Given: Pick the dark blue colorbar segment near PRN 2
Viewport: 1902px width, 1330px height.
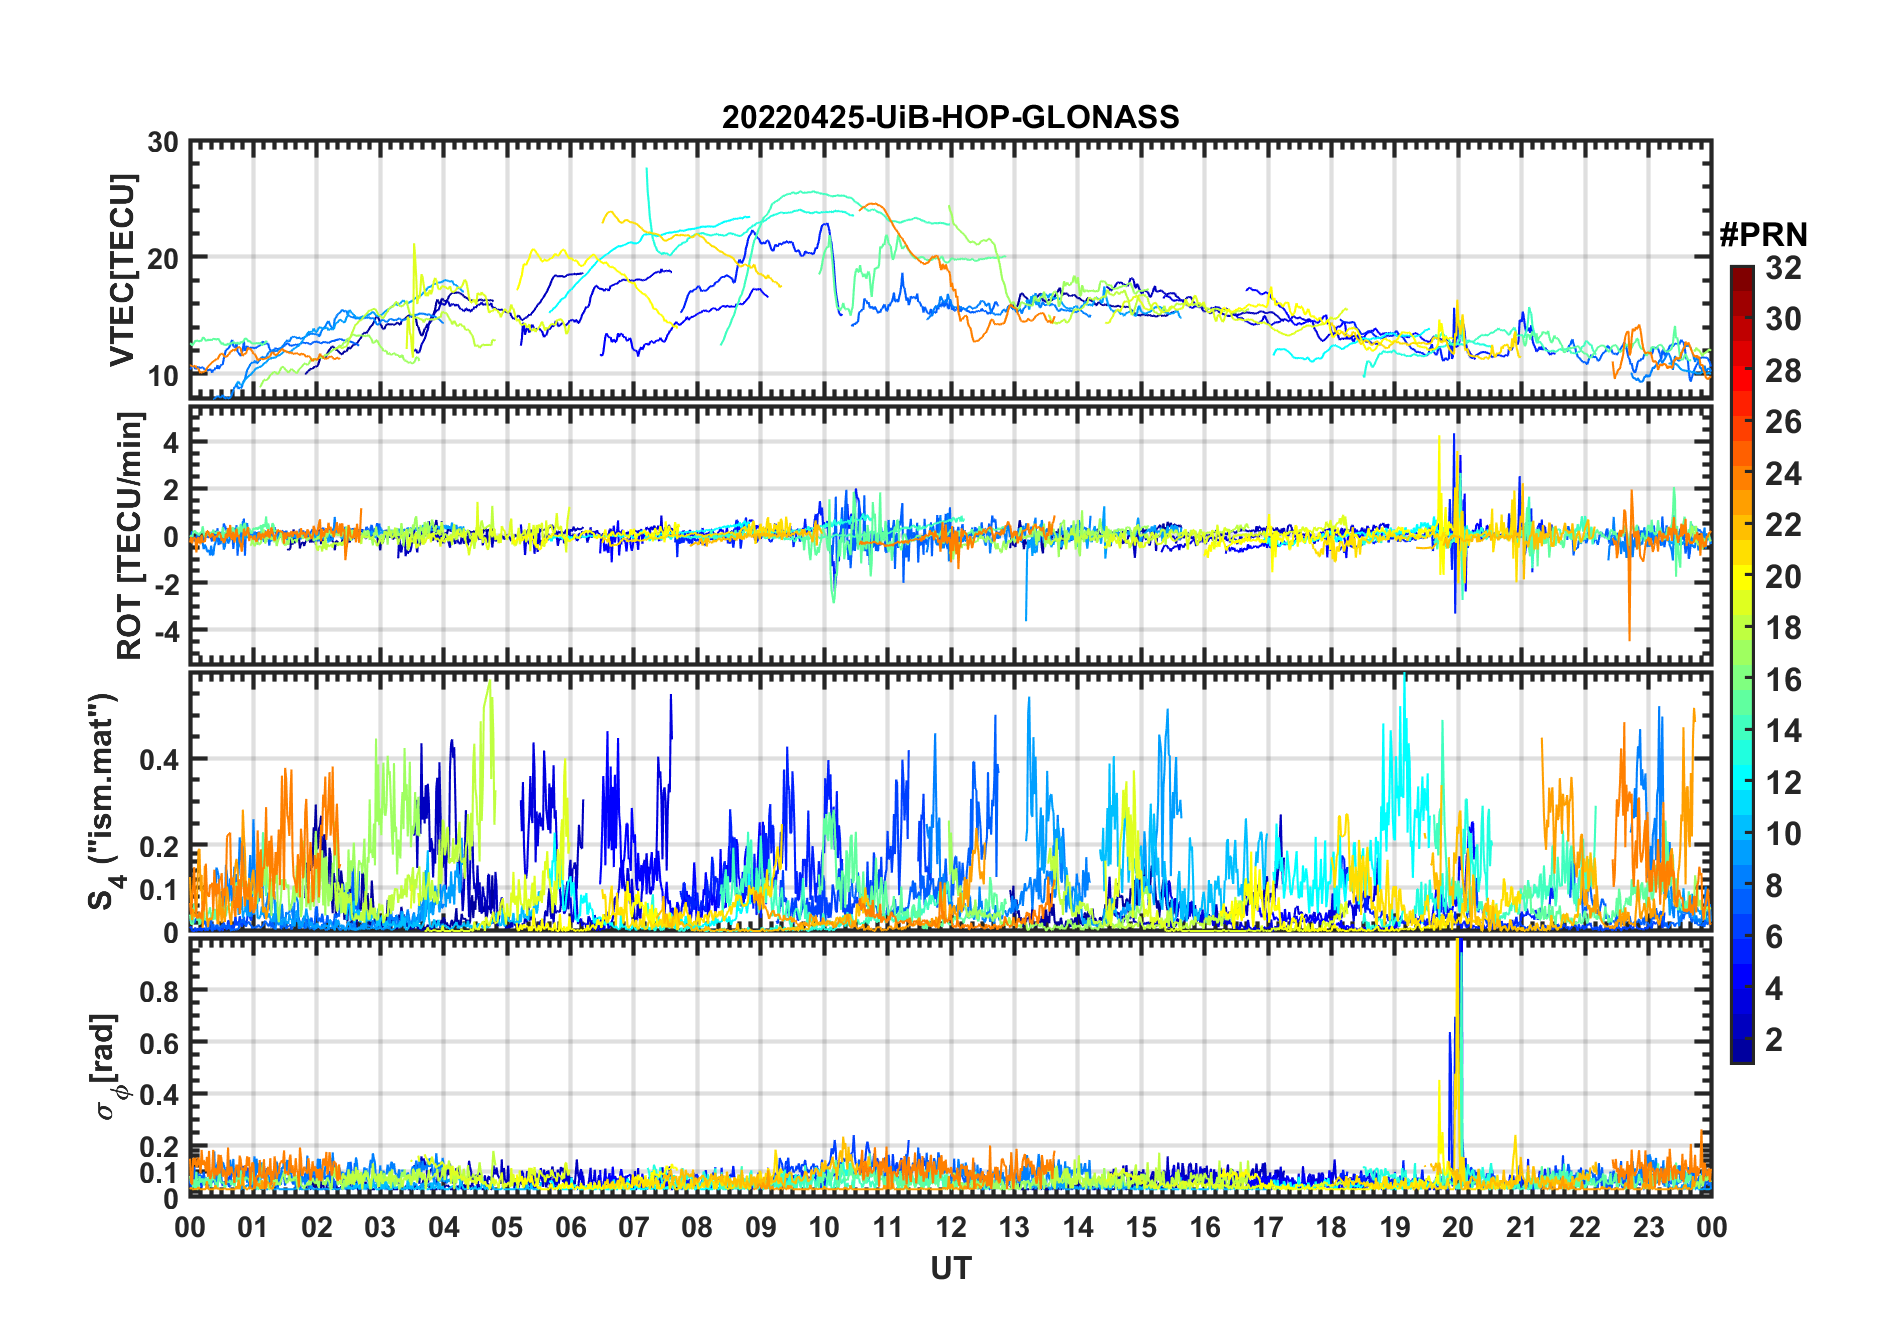Looking at the screenshot, I should (x=1741, y=1040).
